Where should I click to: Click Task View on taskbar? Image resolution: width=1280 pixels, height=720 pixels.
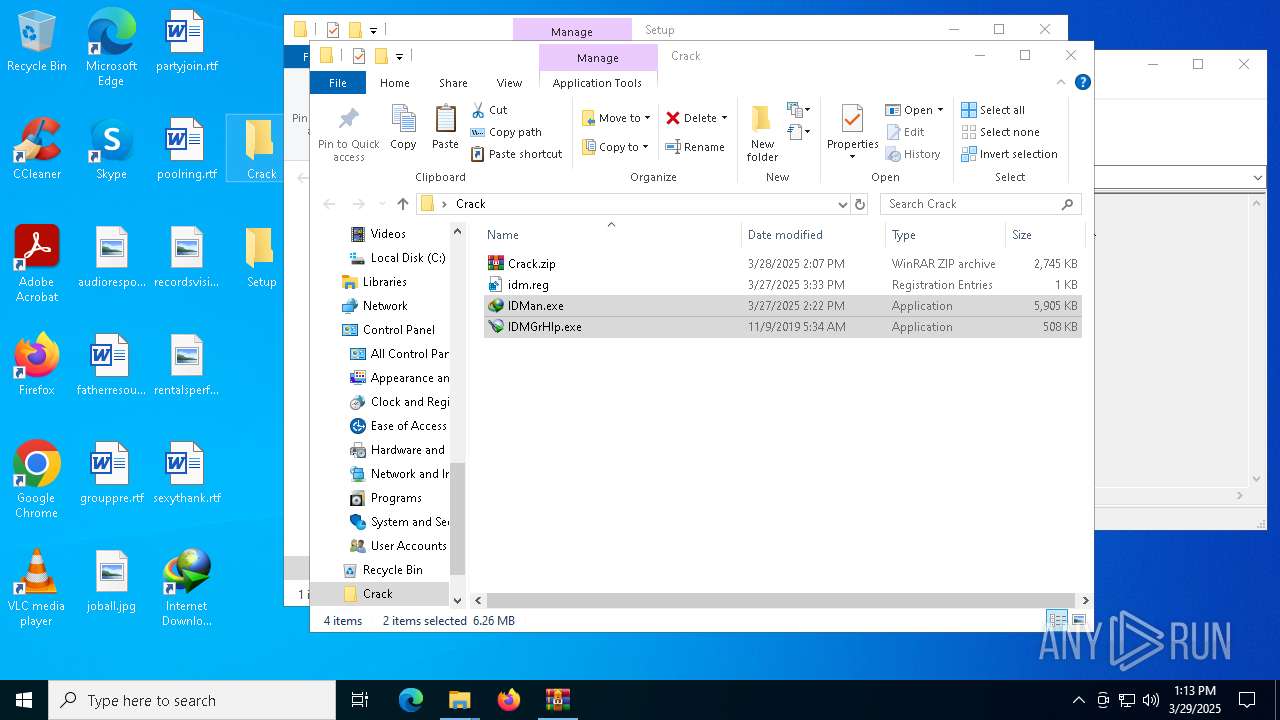pyautogui.click(x=360, y=700)
